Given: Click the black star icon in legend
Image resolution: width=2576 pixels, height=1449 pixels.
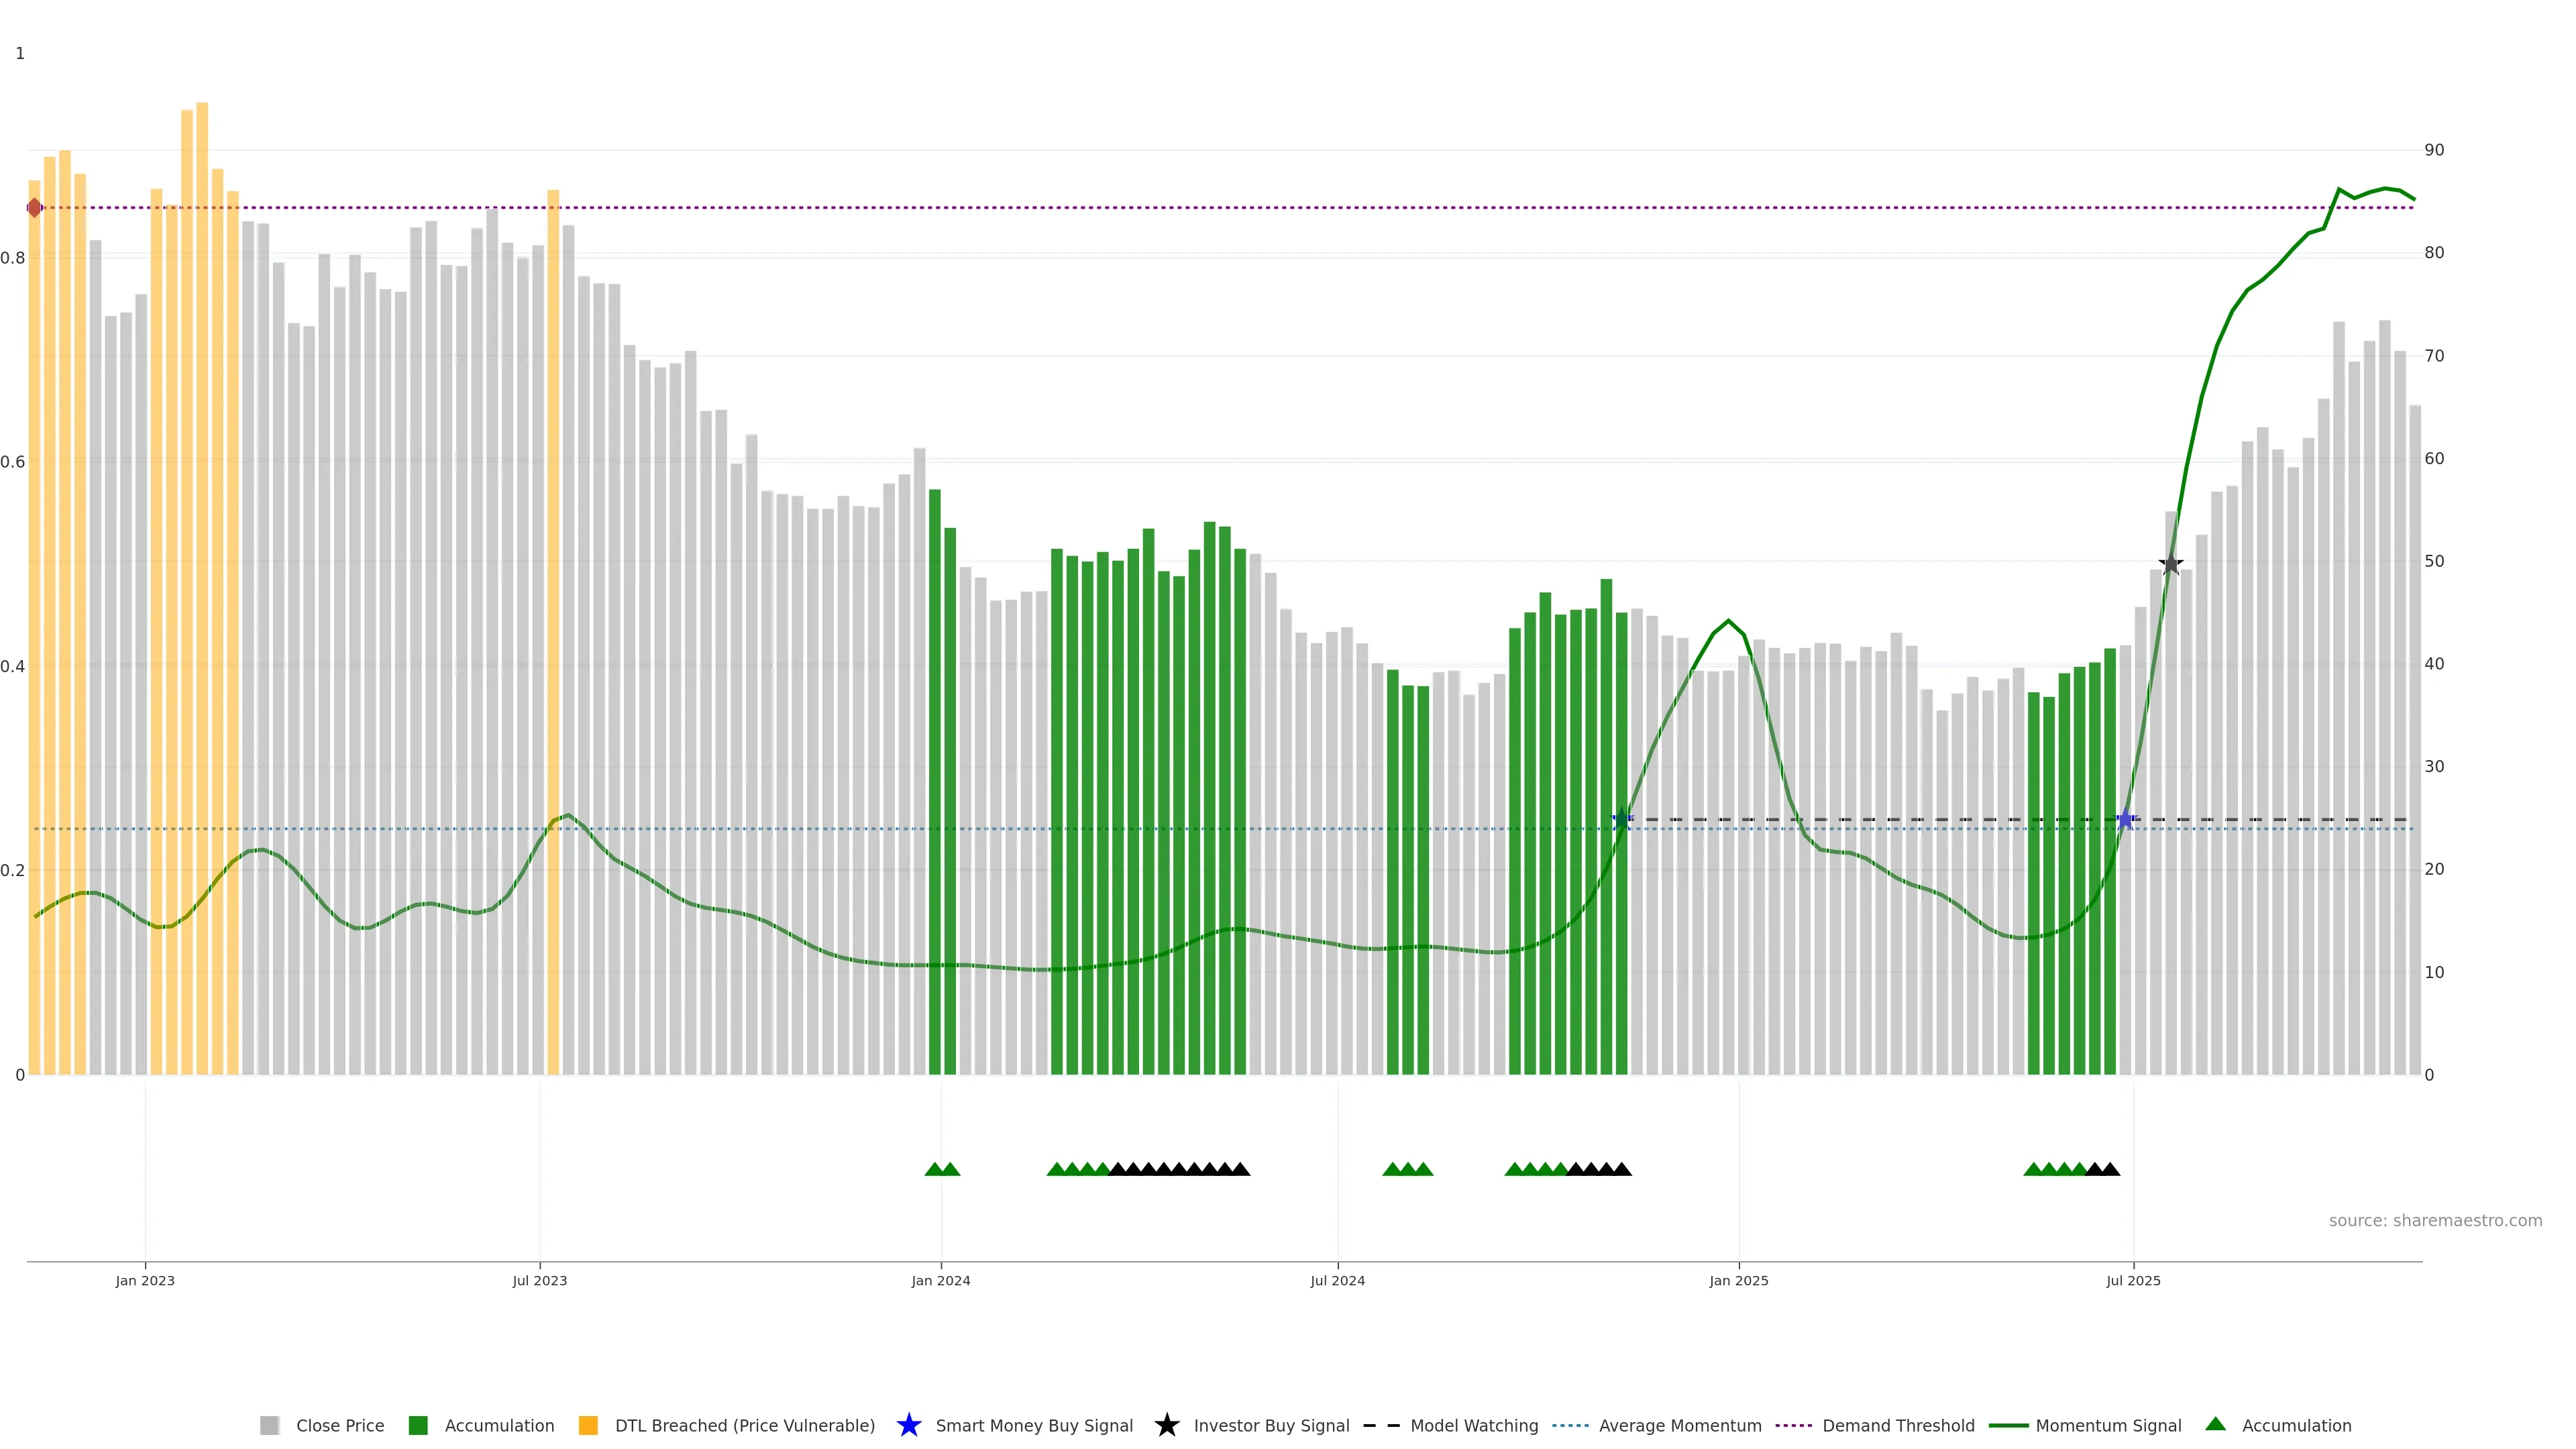Looking at the screenshot, I should click(1166, 1425).
